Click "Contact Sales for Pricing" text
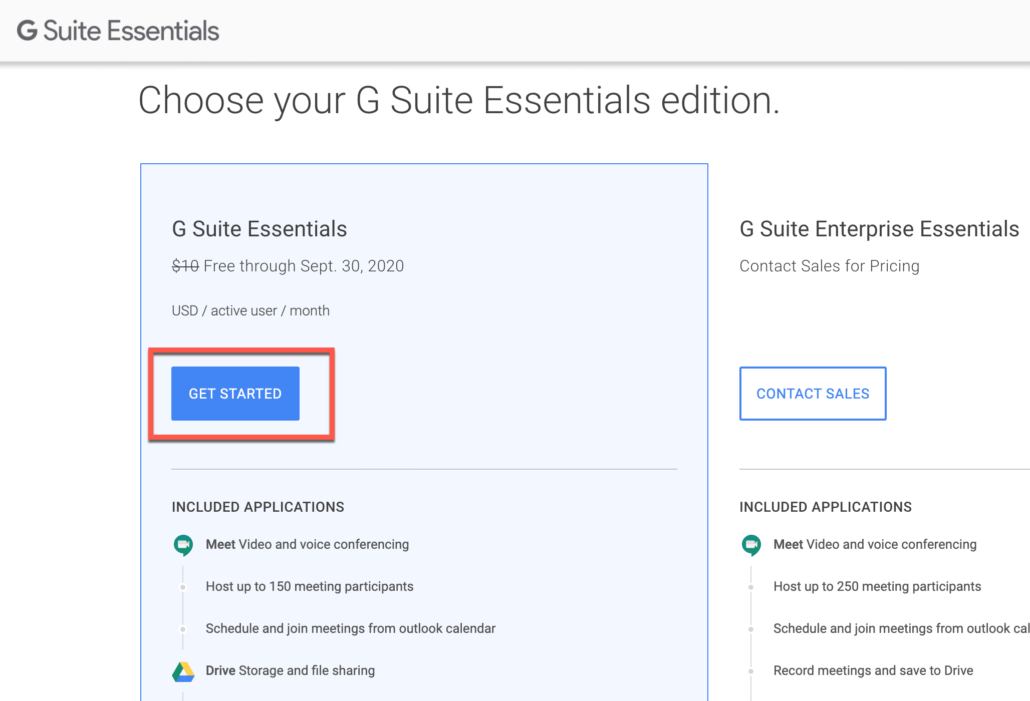The width and height of the screenshot is (1030, 701). tap(829, 266)
